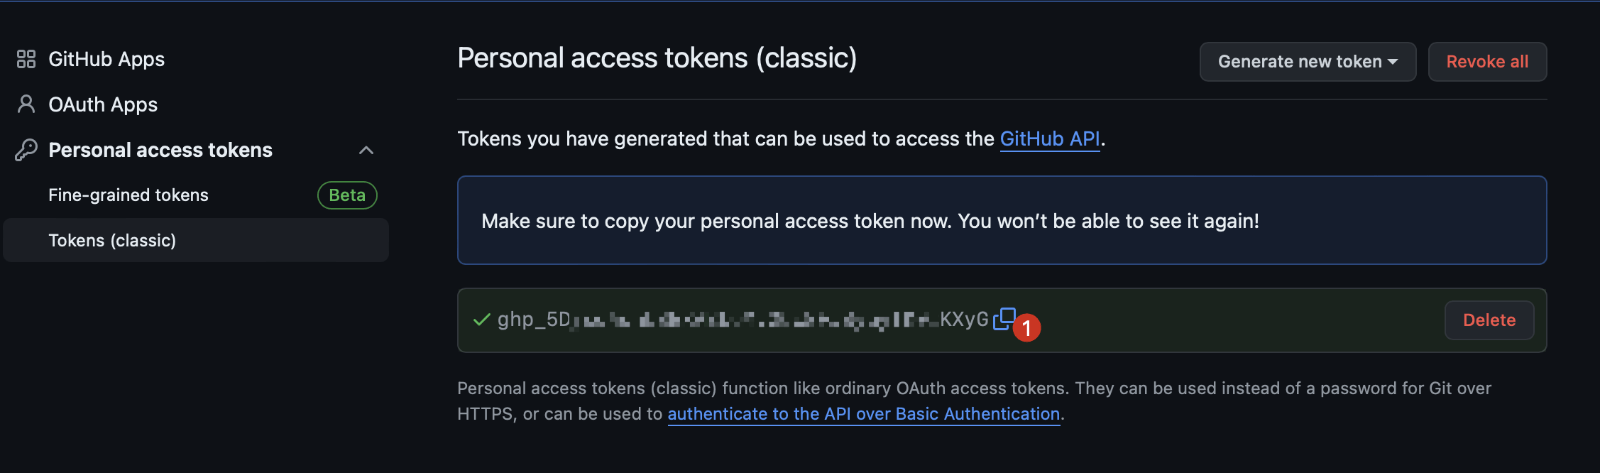Open the Basic Authentication API link
This screenshot has width=1600, height=473.
click(863, 414)
